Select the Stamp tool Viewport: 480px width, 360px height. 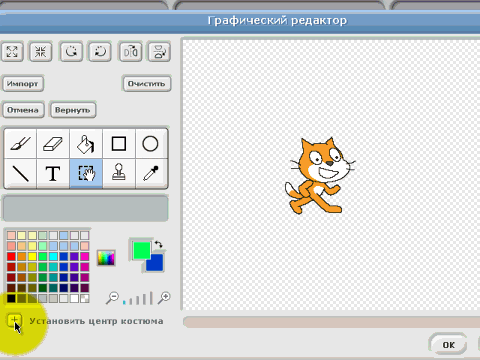(x=119, y=174)
